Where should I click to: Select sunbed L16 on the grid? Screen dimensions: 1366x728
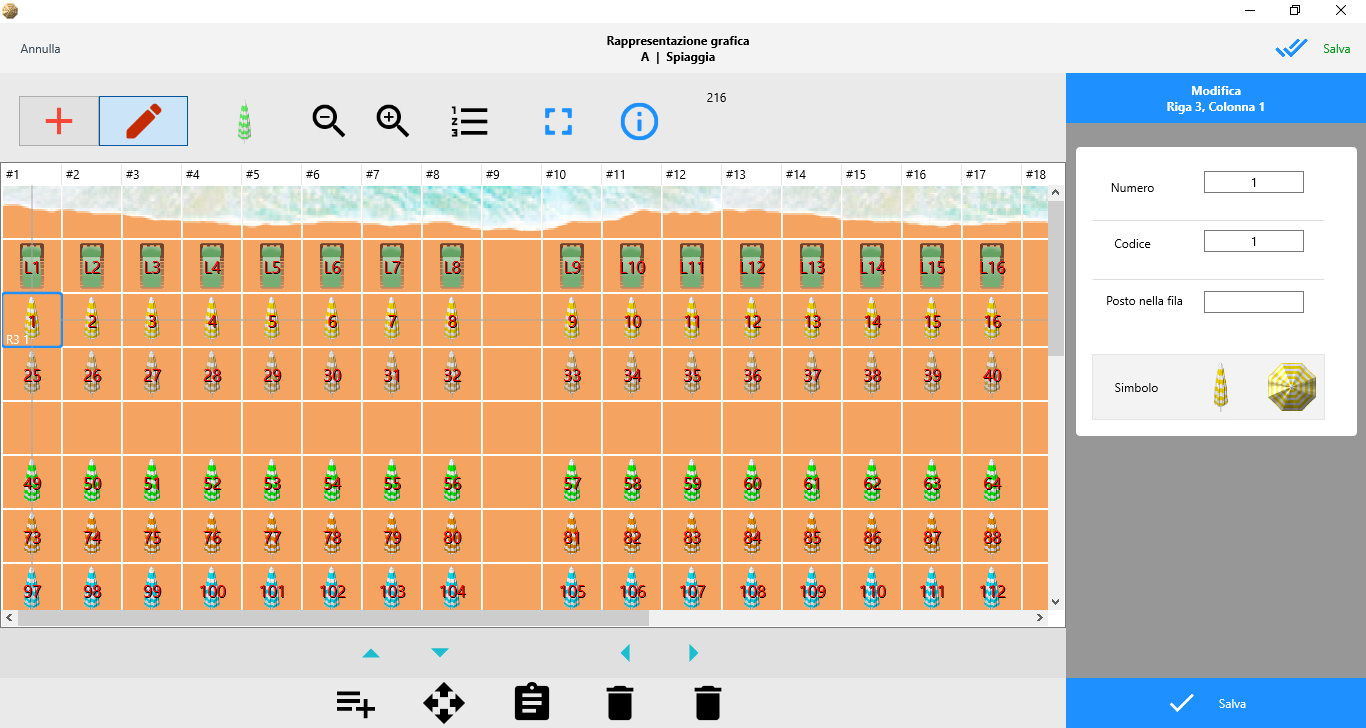(992, 266)
